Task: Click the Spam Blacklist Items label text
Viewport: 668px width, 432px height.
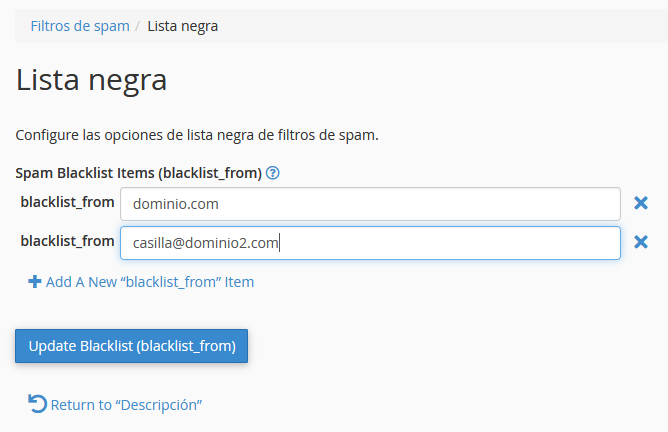Action: [x=138, y=173]
